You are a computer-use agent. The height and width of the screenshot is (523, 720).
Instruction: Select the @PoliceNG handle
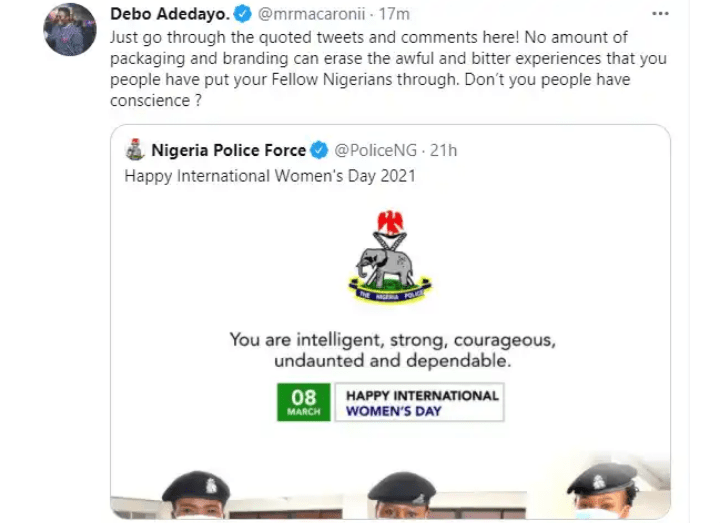pos(373,151)
